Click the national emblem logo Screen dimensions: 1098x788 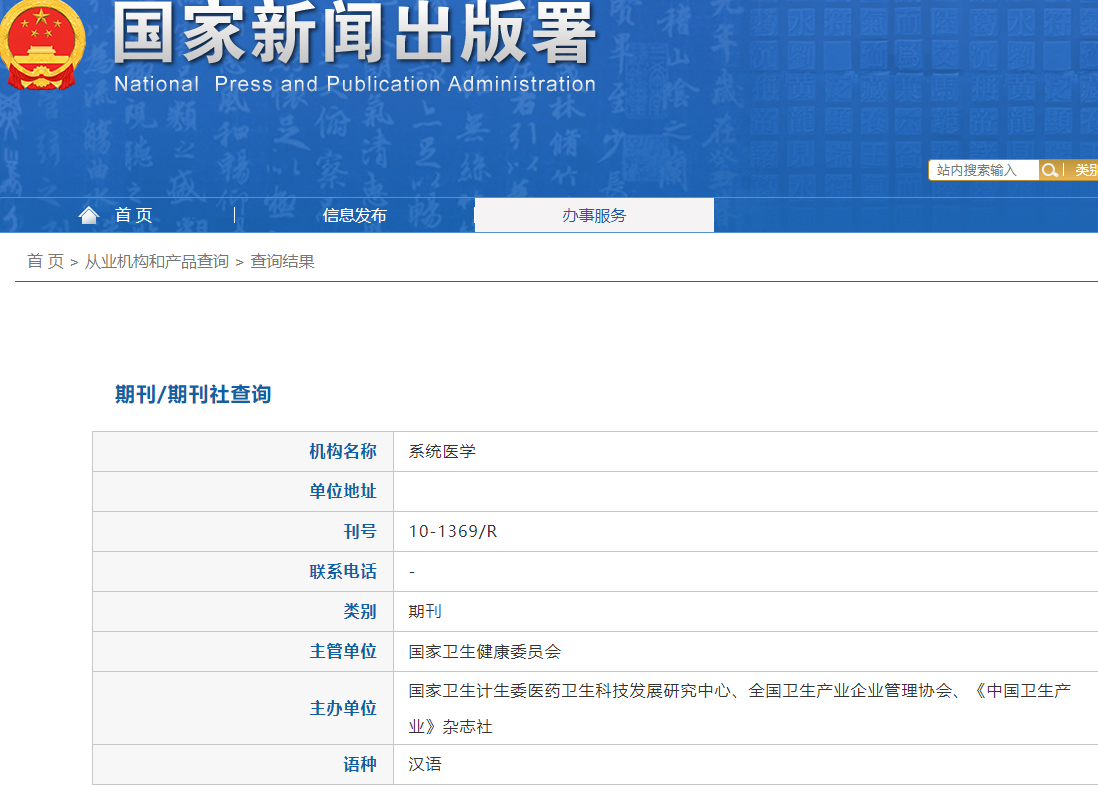coord(42,45)
